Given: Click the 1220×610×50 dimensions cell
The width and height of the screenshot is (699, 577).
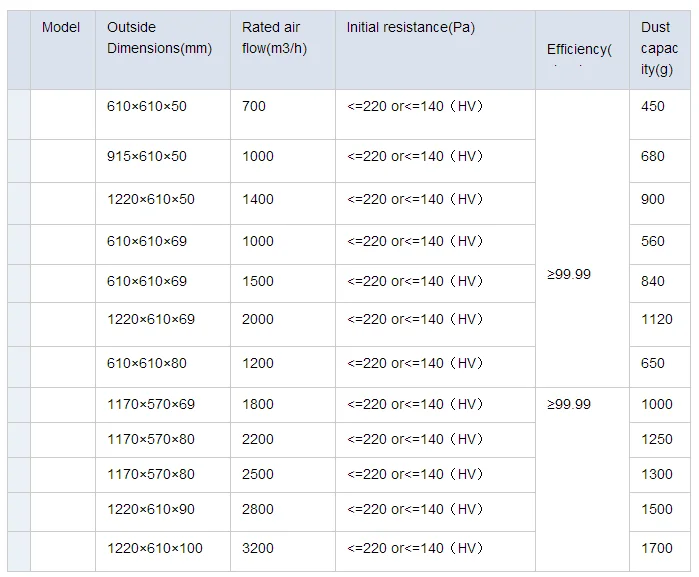Looking at the screenshot, I should tap(151, 200).
